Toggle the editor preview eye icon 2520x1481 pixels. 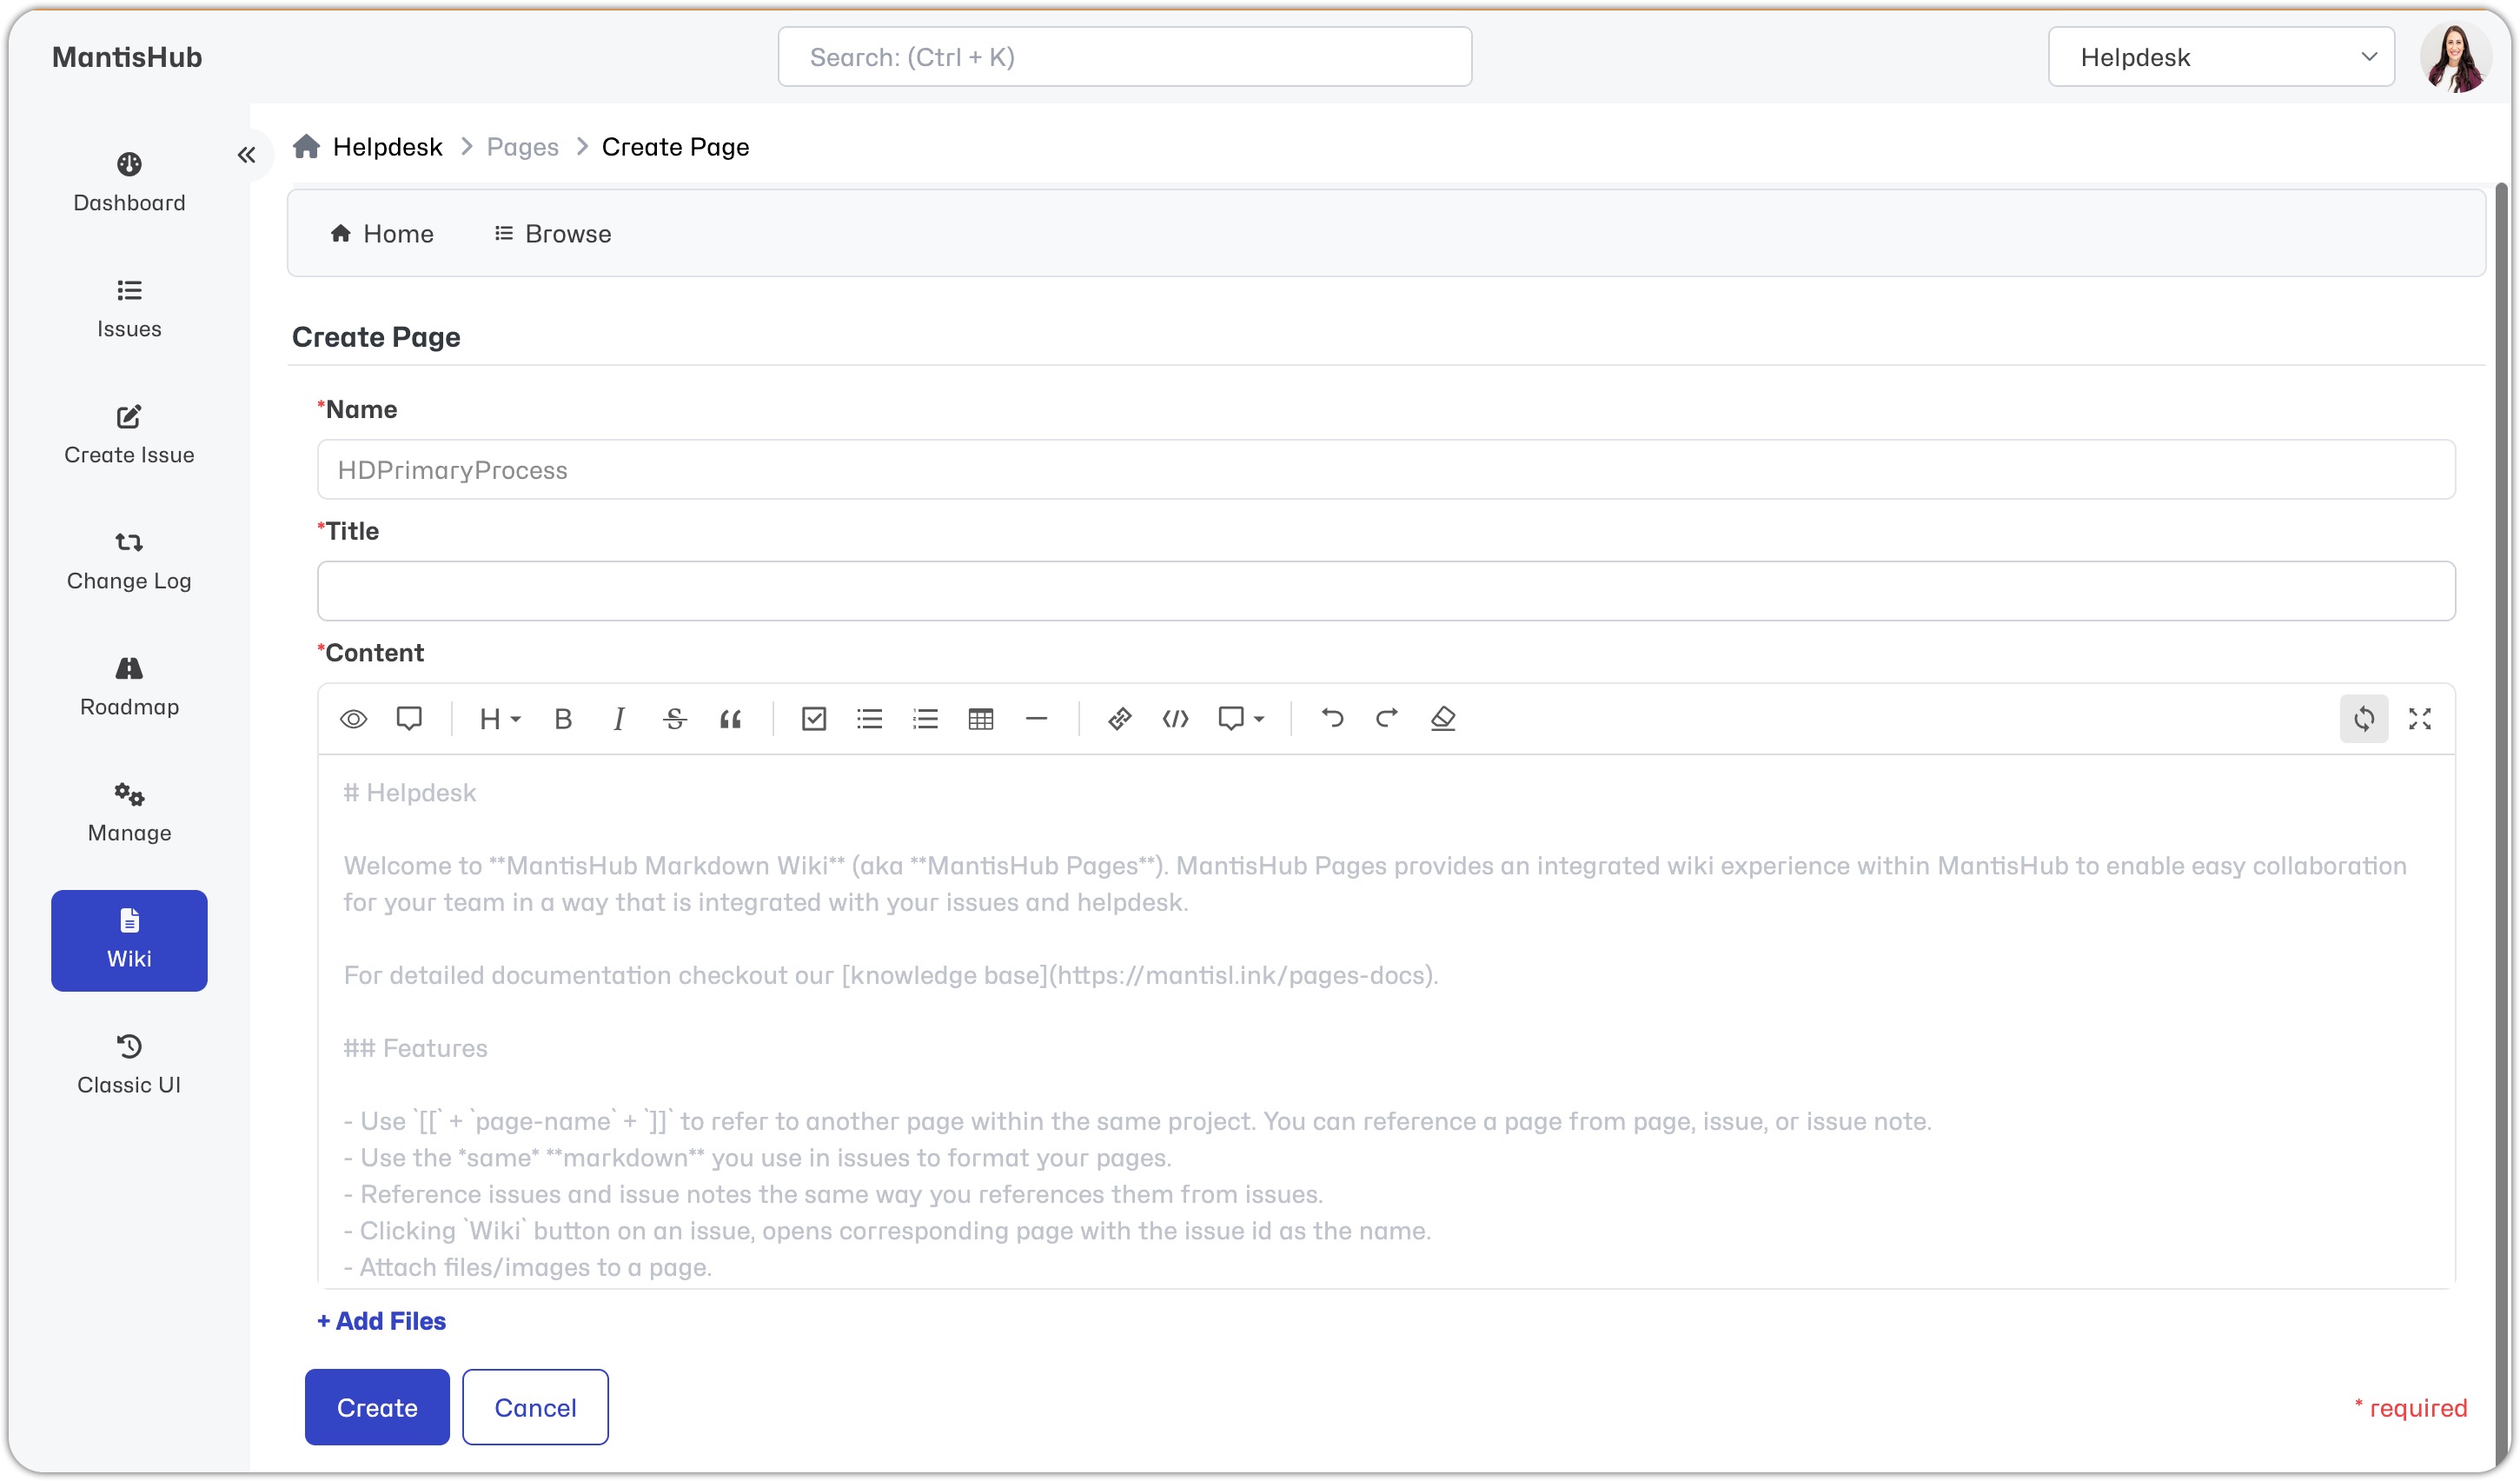click(353, 719)
